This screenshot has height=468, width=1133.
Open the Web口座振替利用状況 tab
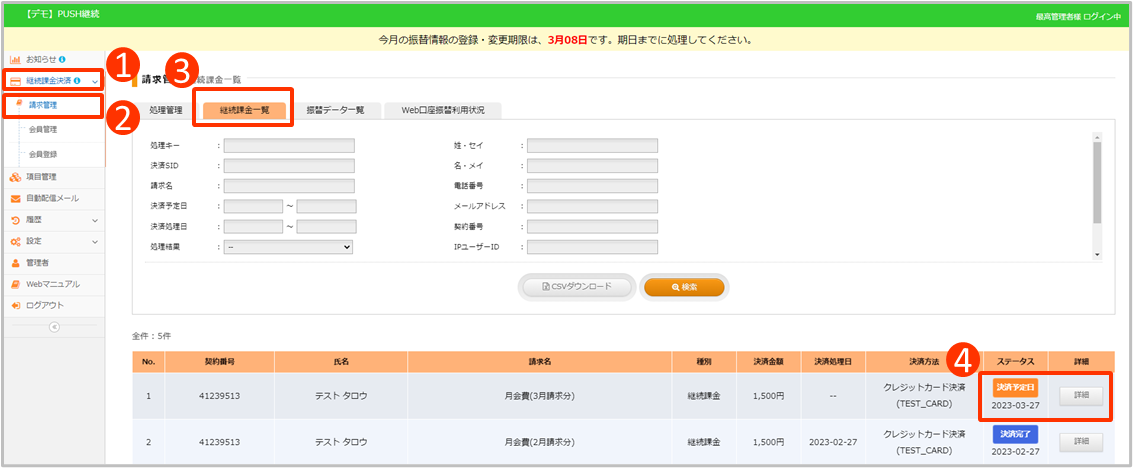(x=441, y=110)
